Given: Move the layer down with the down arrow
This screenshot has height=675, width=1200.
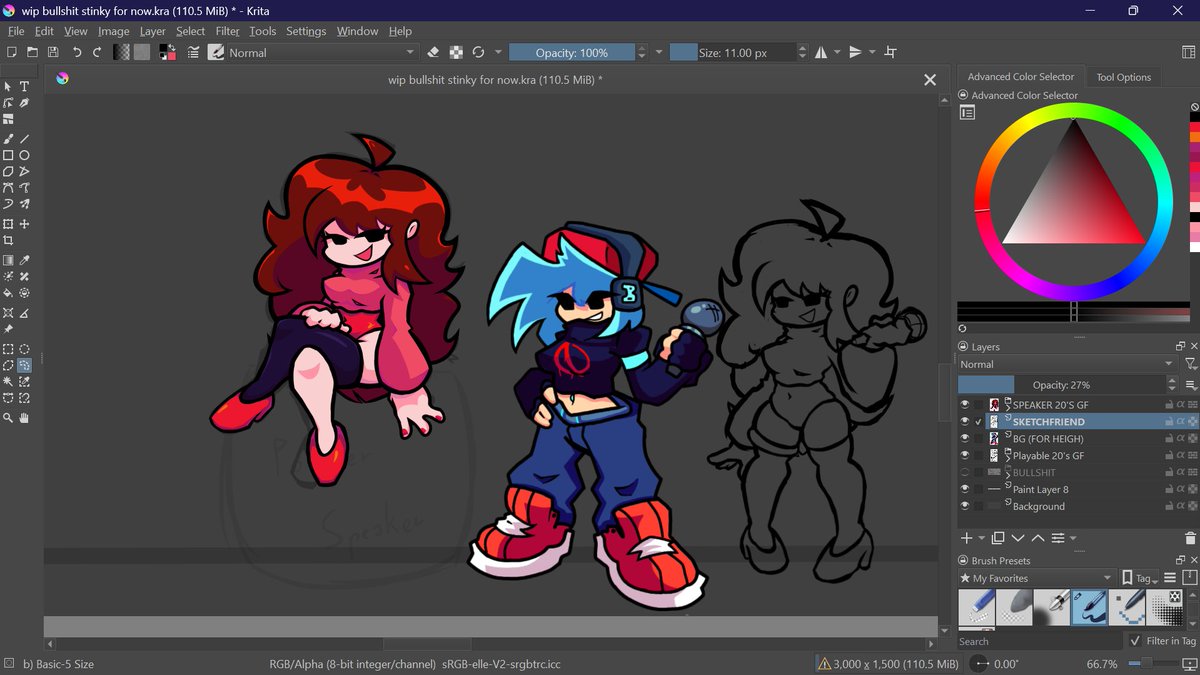Looking at the screenshot, I should [1018, 538].
